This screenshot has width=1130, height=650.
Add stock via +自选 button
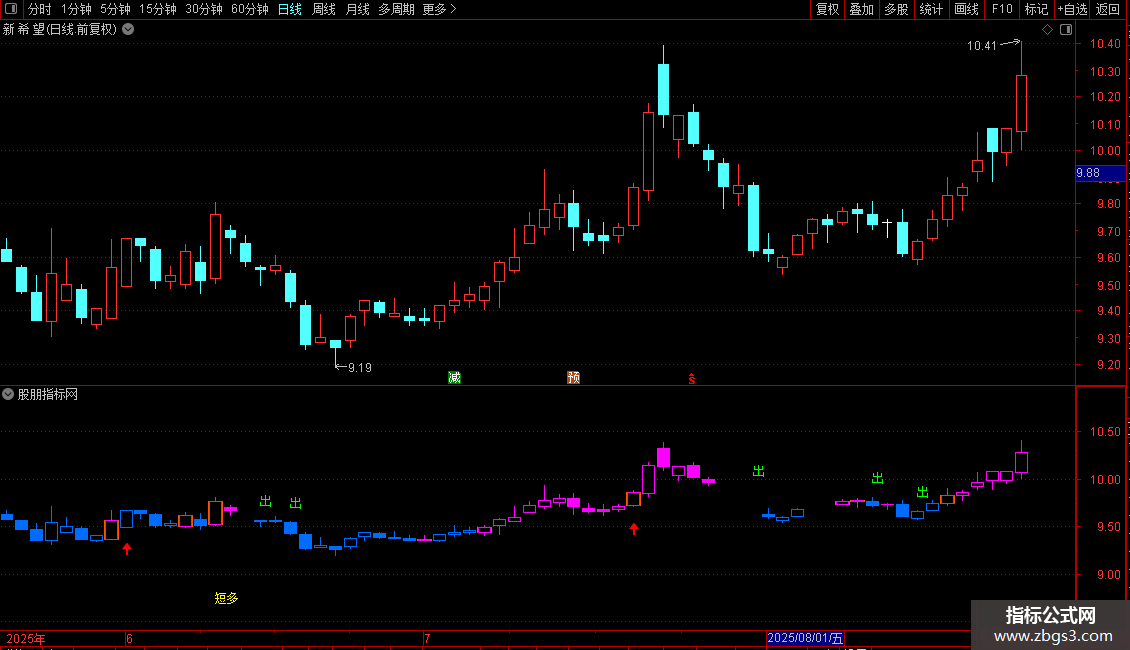click(1072, 9)
